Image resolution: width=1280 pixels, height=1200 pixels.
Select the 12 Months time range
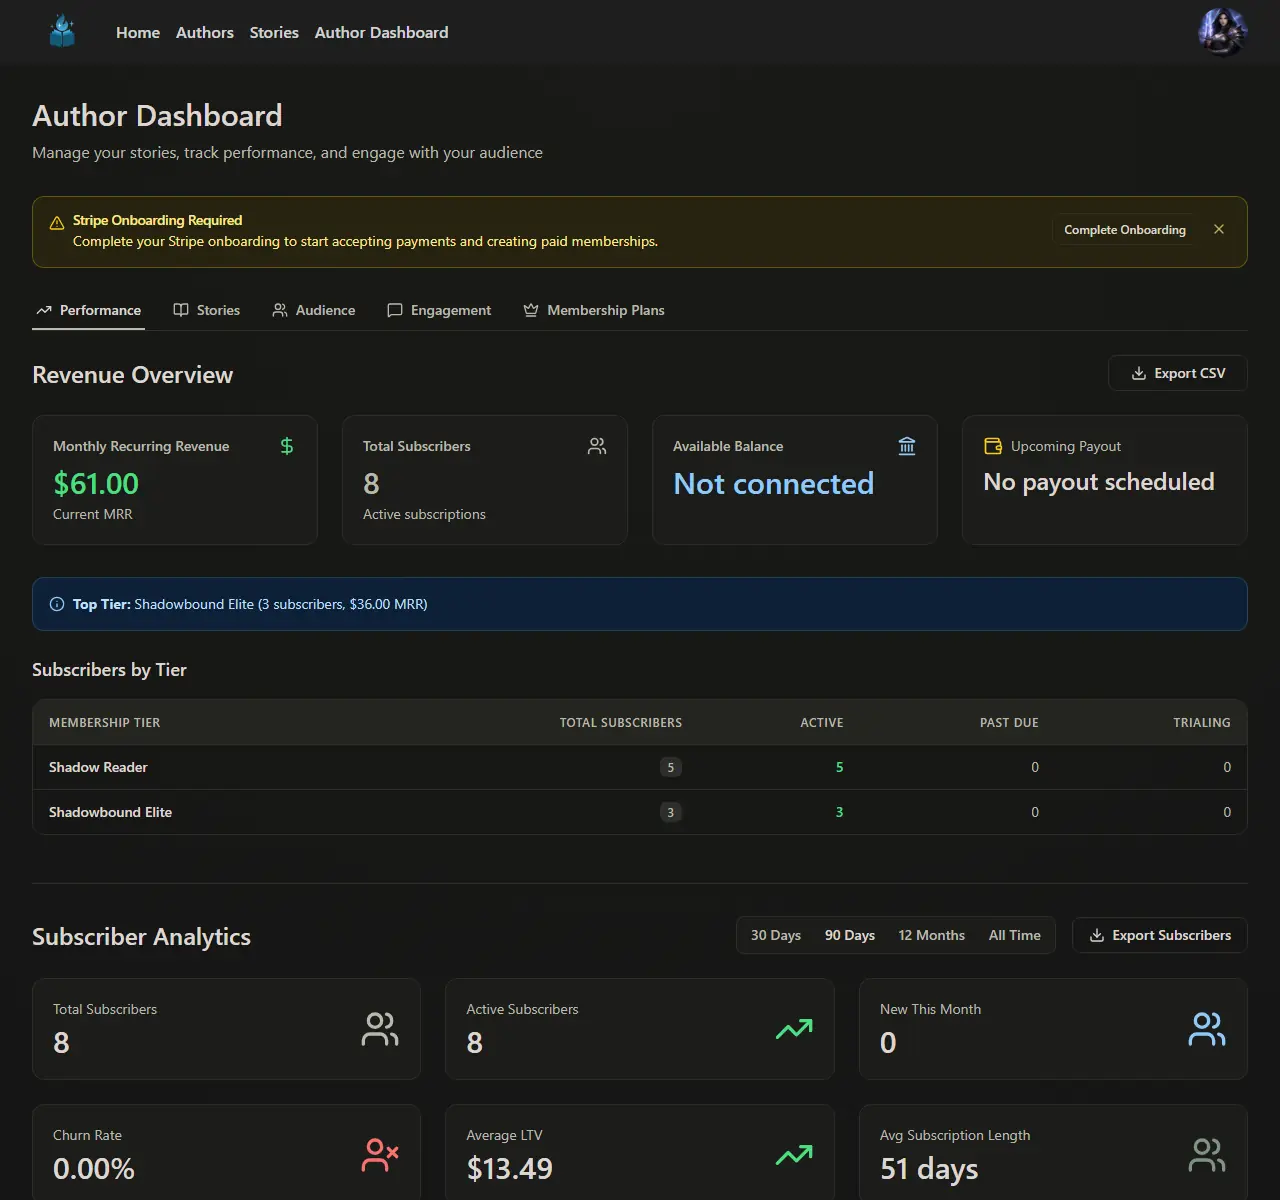(931, 935)
